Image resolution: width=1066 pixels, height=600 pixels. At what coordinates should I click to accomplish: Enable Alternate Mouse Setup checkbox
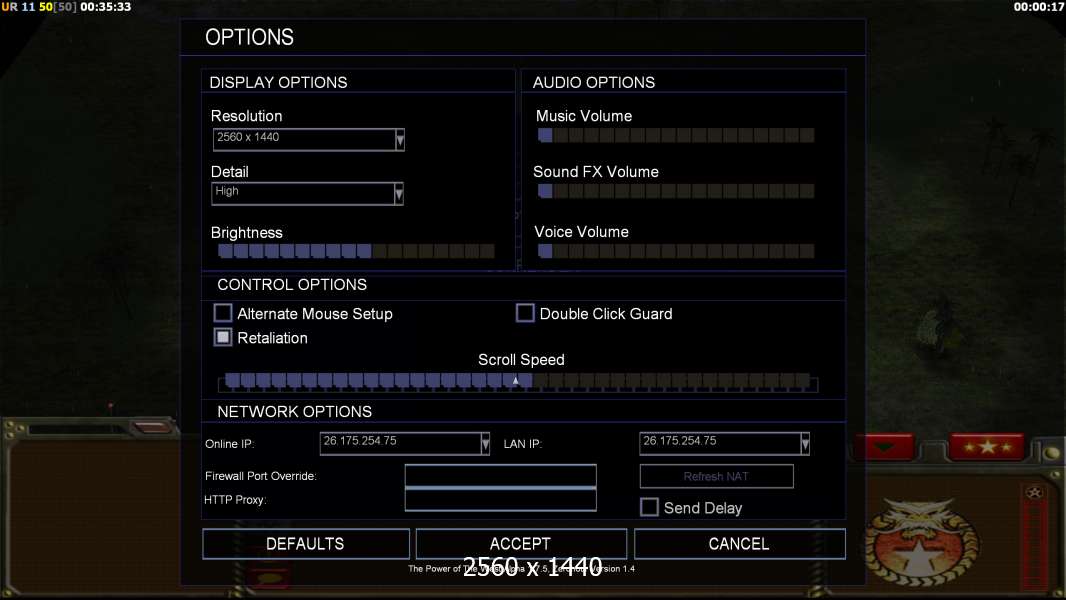click(223, 313)
